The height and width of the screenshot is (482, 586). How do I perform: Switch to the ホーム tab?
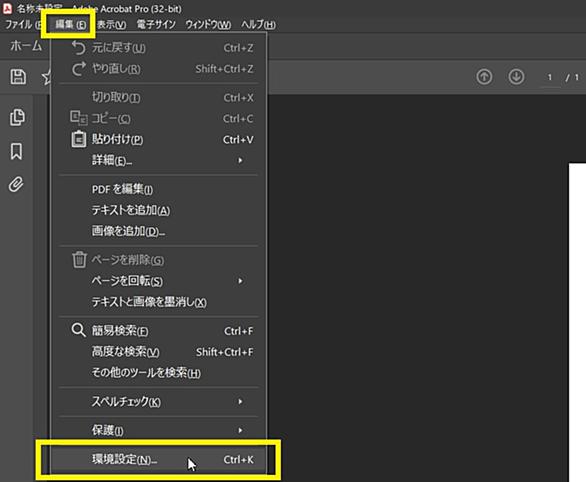click(26, 46)
